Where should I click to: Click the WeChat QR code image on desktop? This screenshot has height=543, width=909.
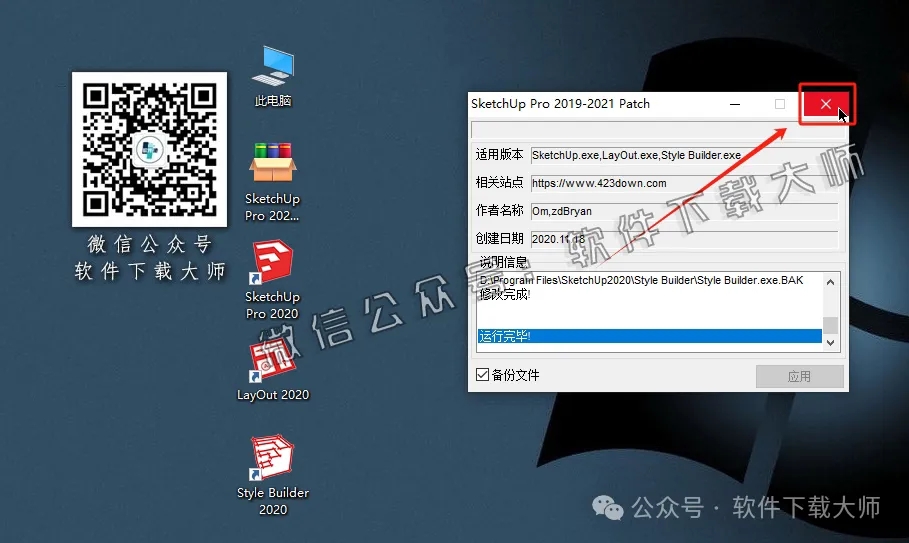pos(150,150)
